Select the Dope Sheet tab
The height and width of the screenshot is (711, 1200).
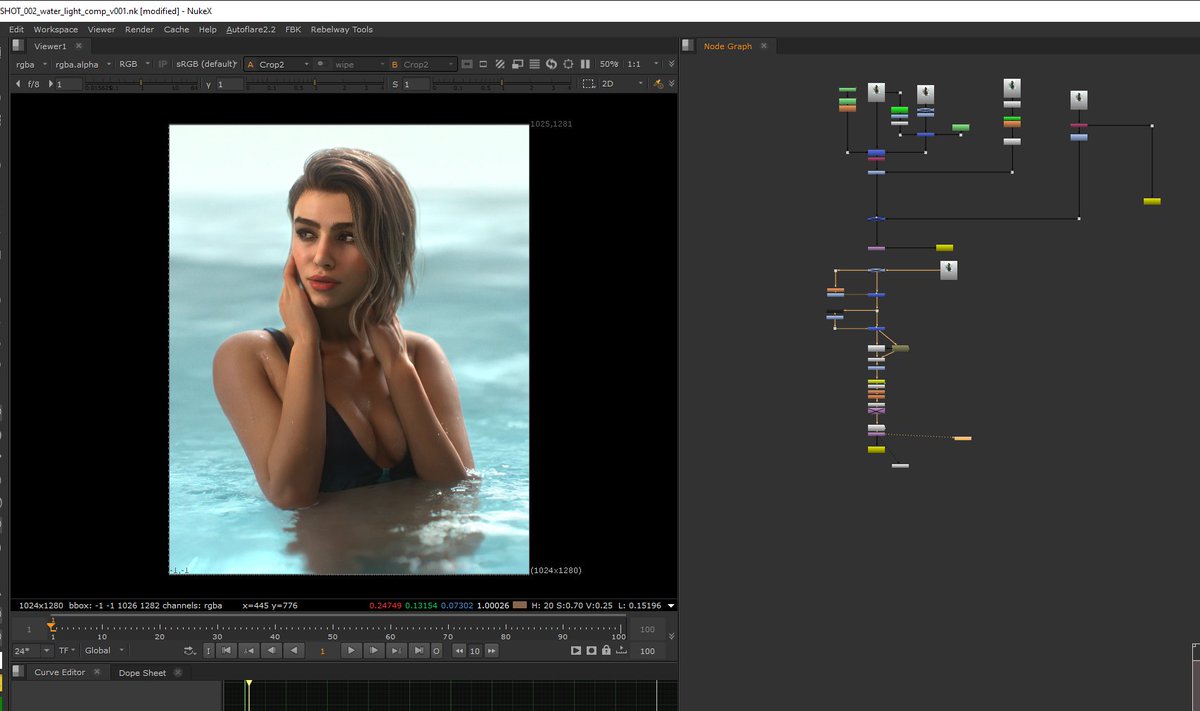[142, 673]
